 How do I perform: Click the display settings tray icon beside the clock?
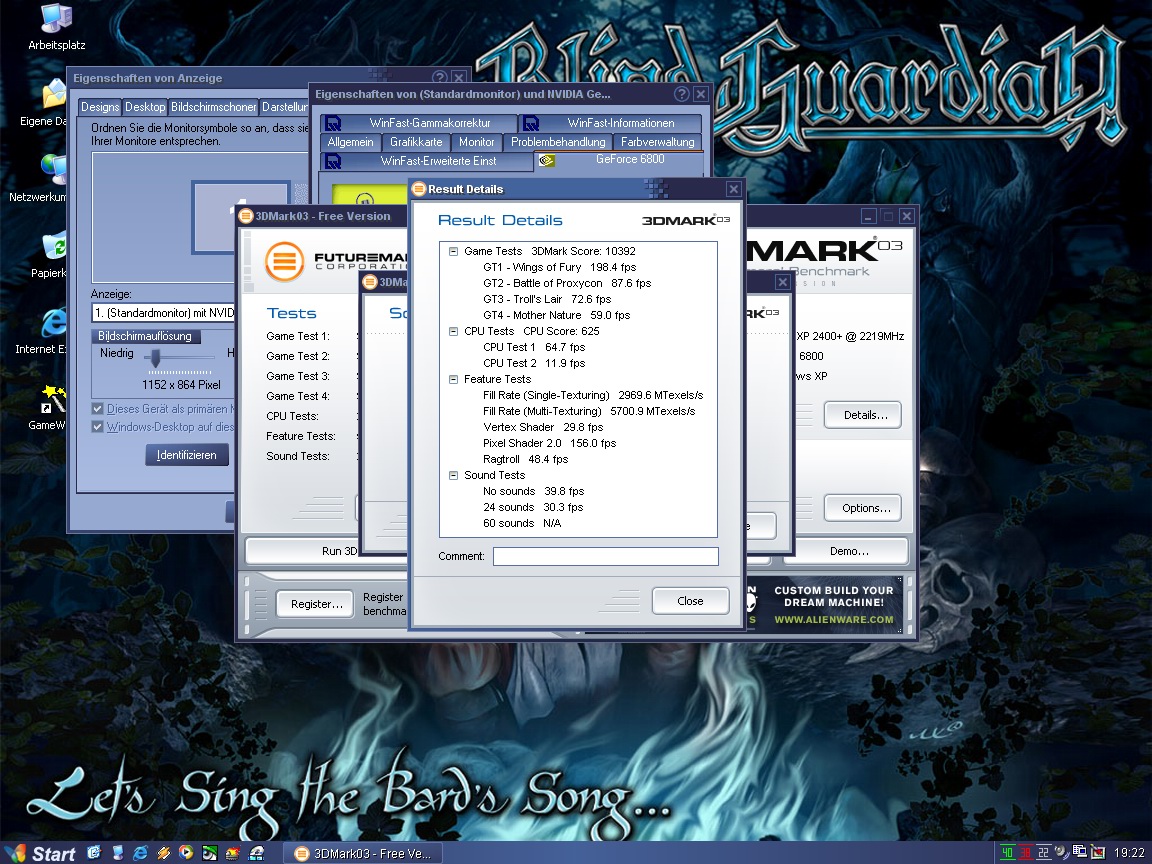(x=1097, y=853)
